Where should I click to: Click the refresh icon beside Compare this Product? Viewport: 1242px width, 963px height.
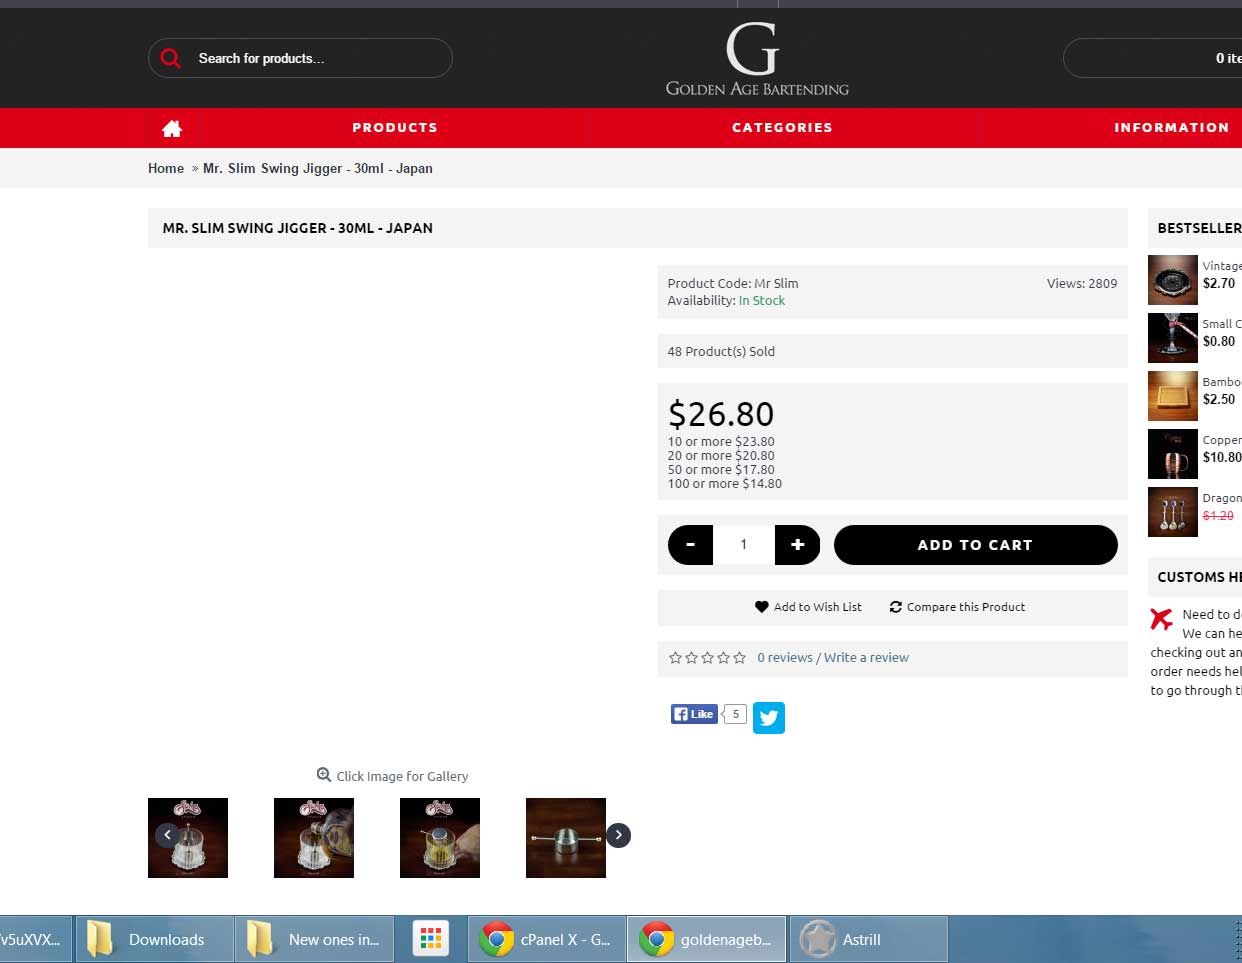(x=896, y=607)
